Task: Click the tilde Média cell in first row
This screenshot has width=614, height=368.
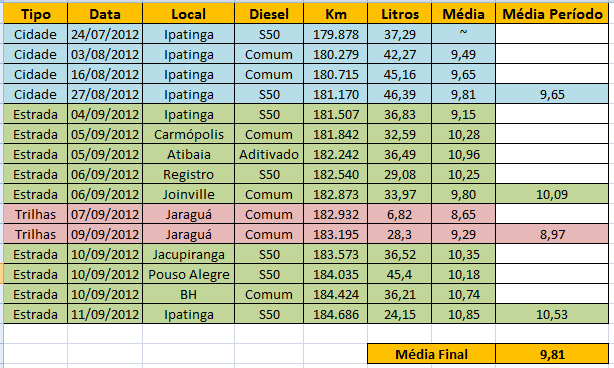Action: (463, 34)
